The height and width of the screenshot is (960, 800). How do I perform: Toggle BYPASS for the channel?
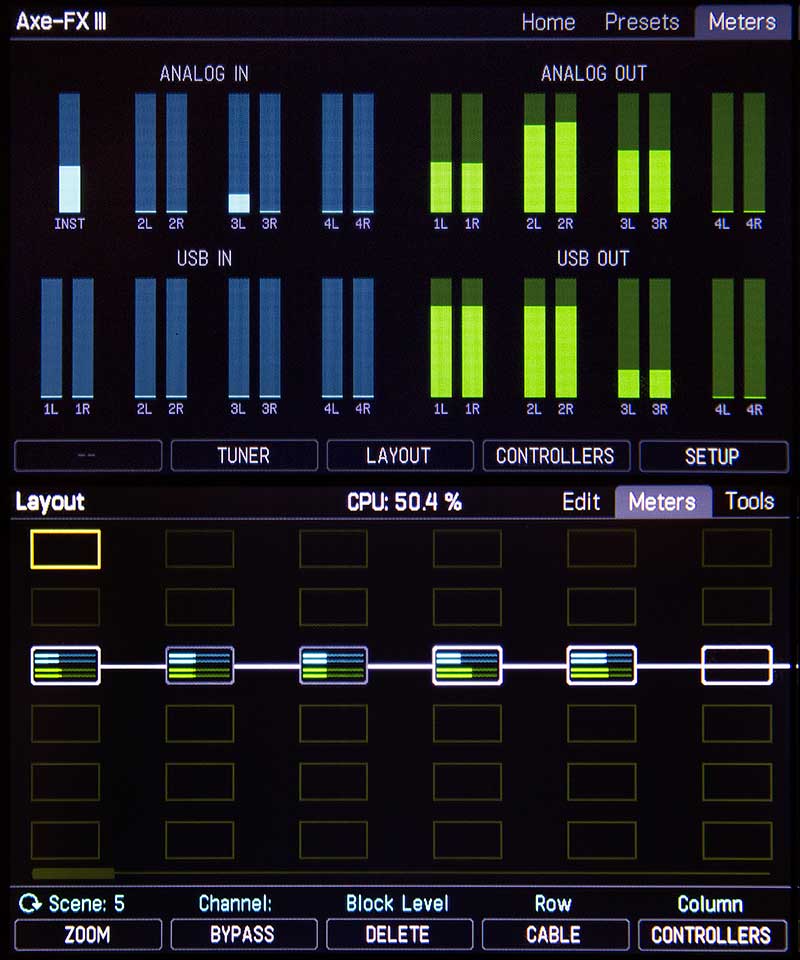(244, 934)
